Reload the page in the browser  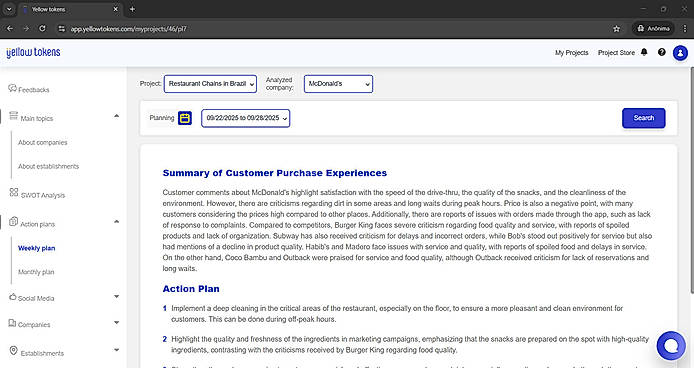coord(42,28)
